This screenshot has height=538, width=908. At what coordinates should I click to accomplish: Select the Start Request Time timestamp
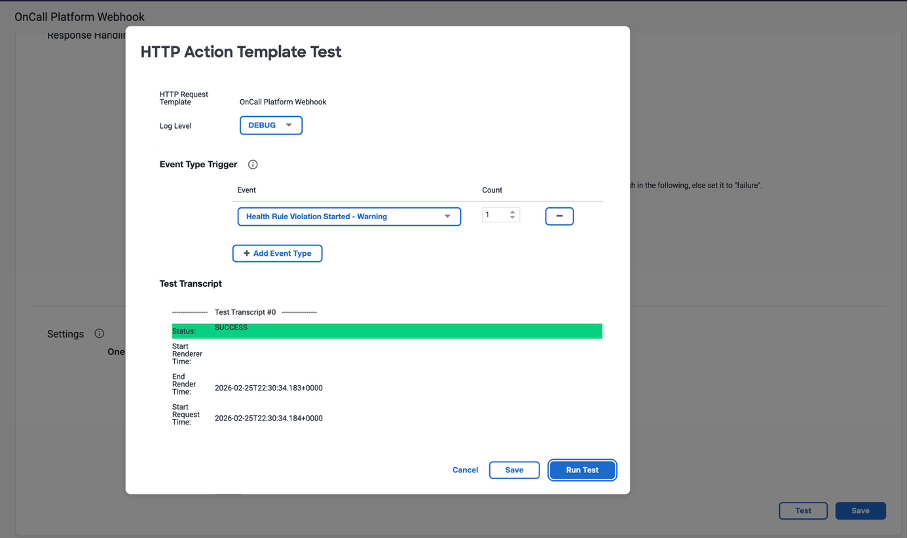tap(268, 418)
